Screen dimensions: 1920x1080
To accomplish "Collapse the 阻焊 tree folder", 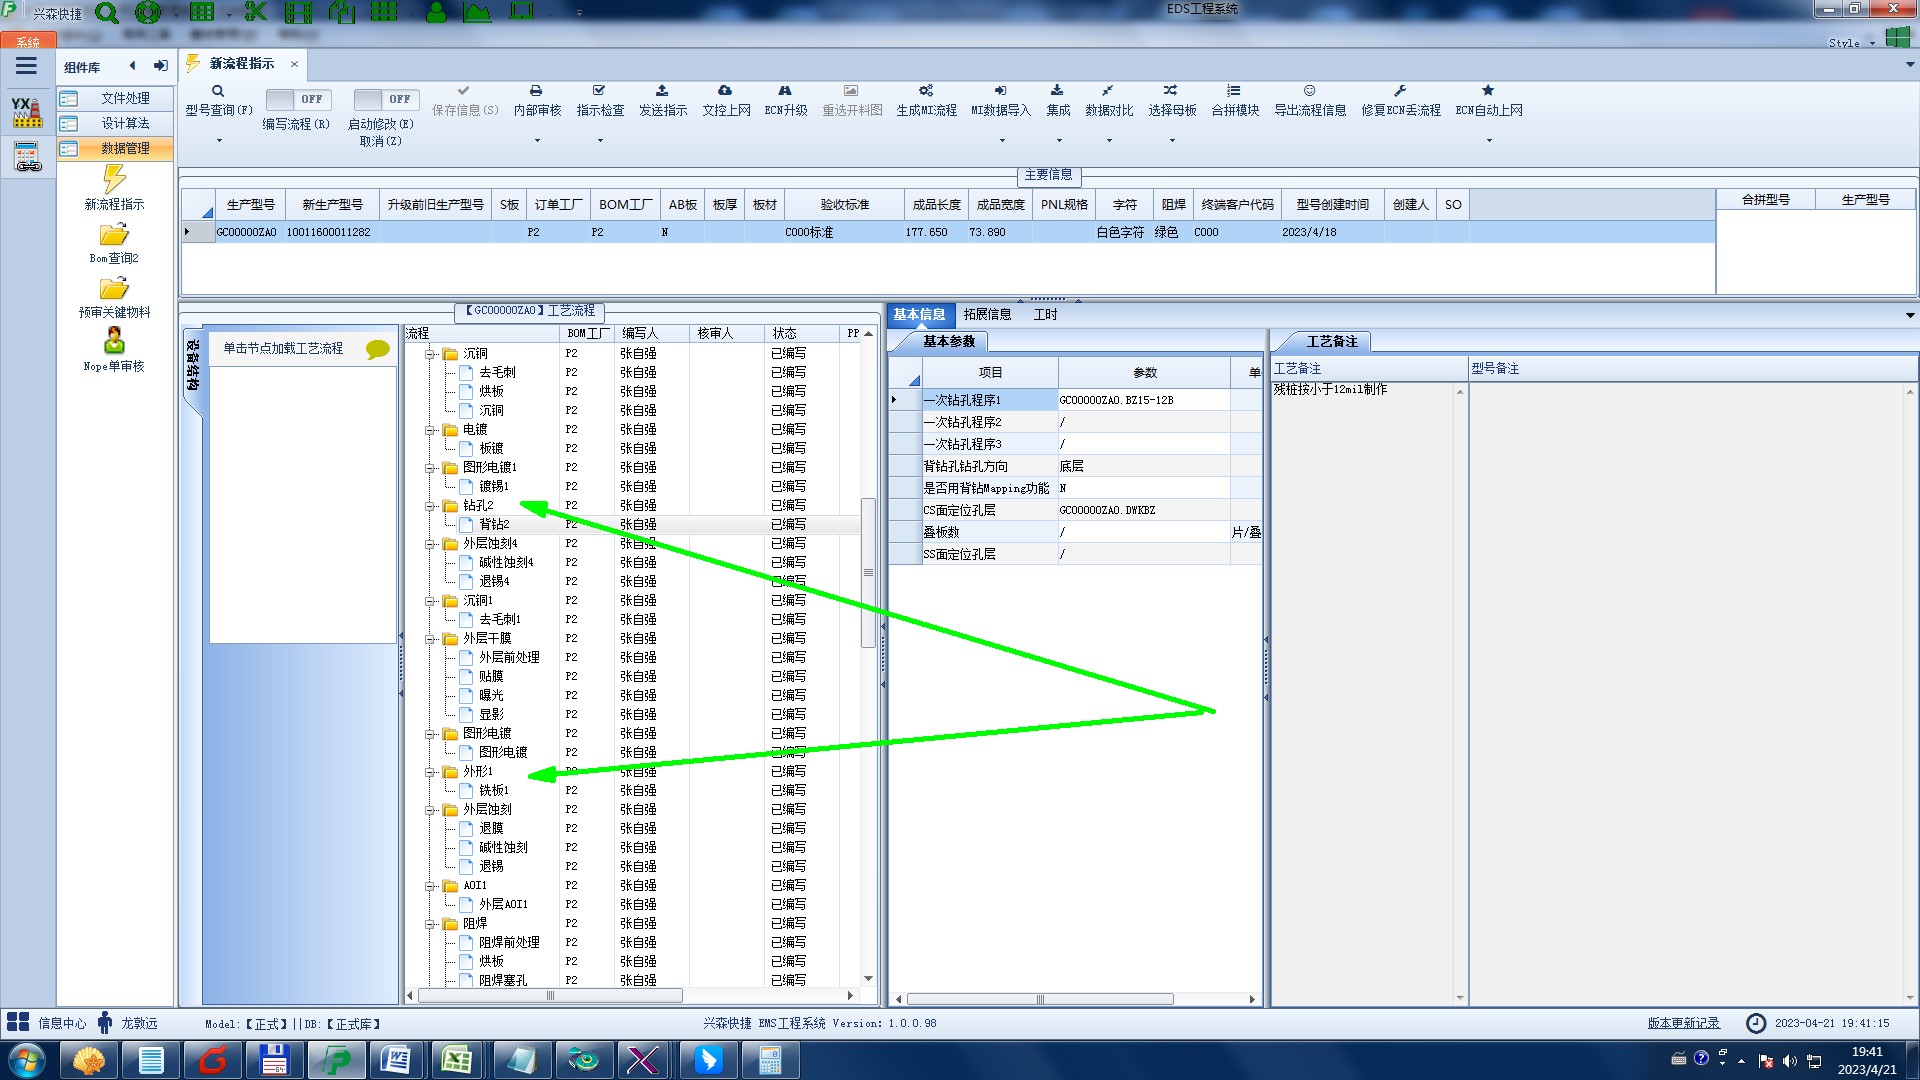I will [x=430, y=924].
